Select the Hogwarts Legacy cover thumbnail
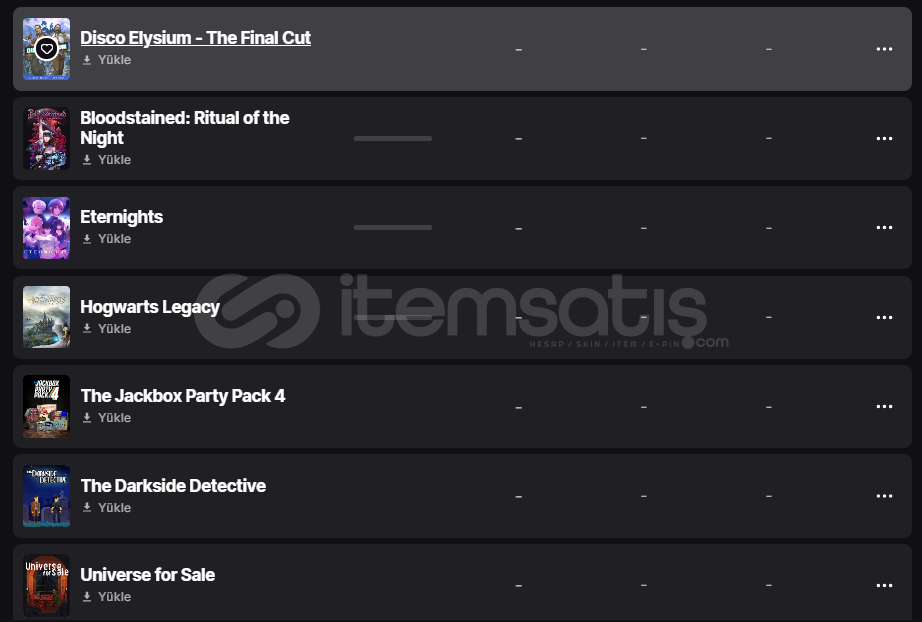The image size is (922, 622). coord(46,317)
